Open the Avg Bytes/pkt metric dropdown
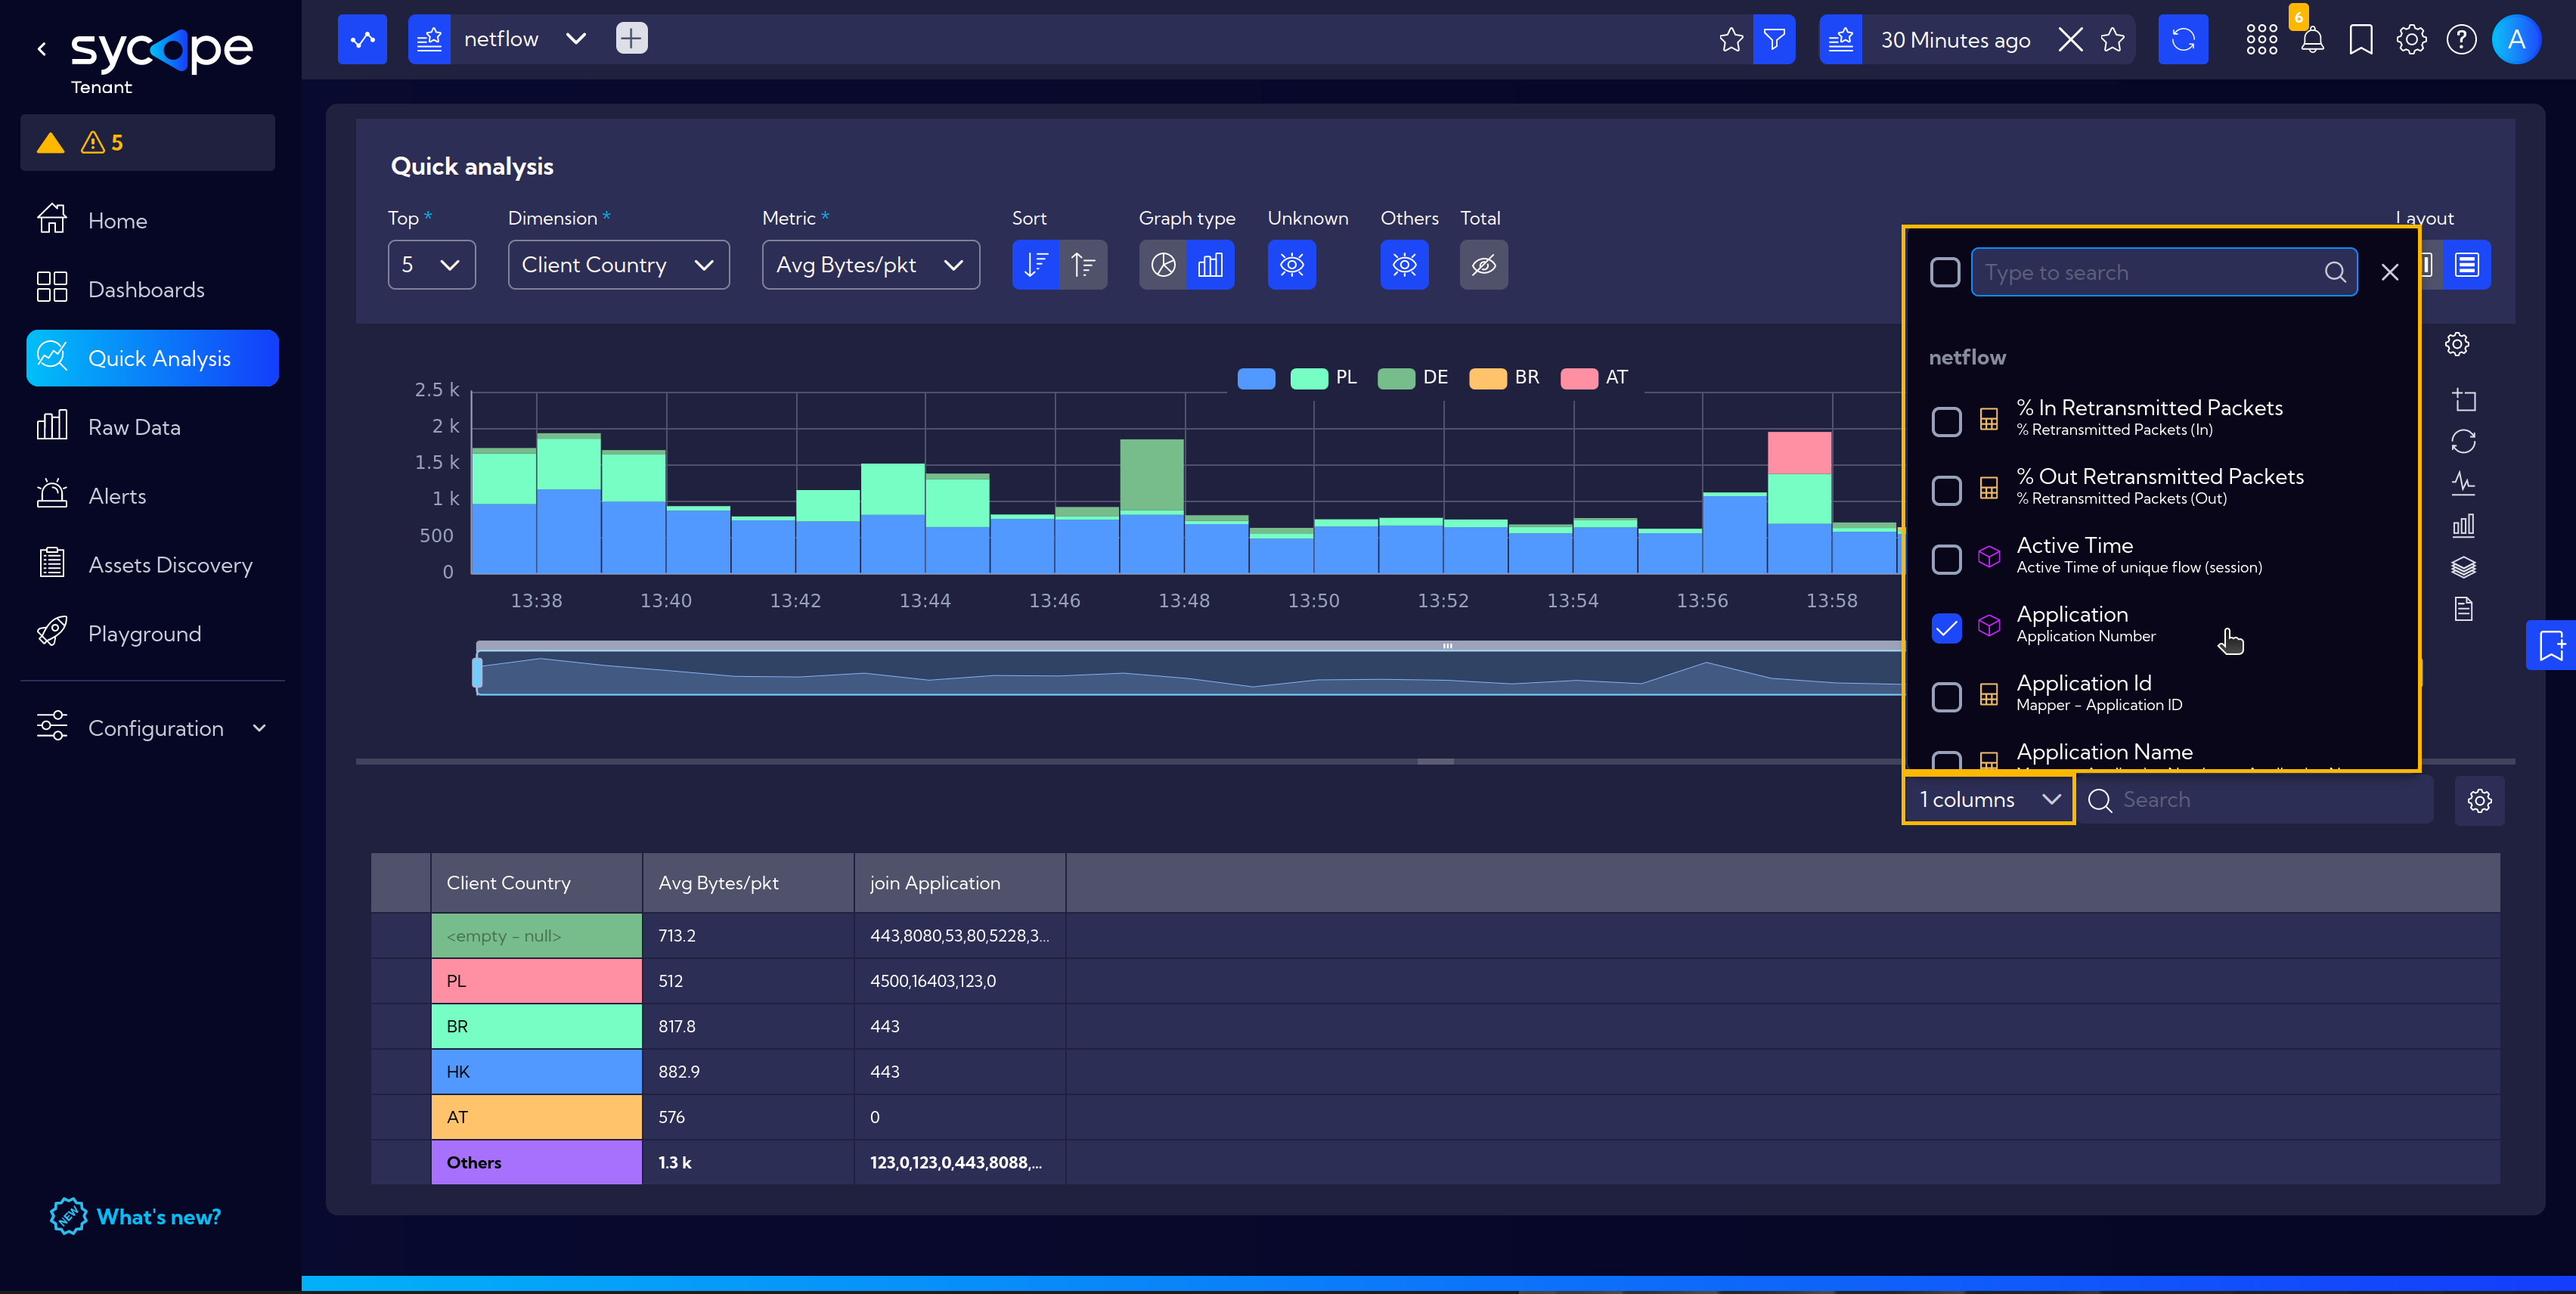 point(870,265)
